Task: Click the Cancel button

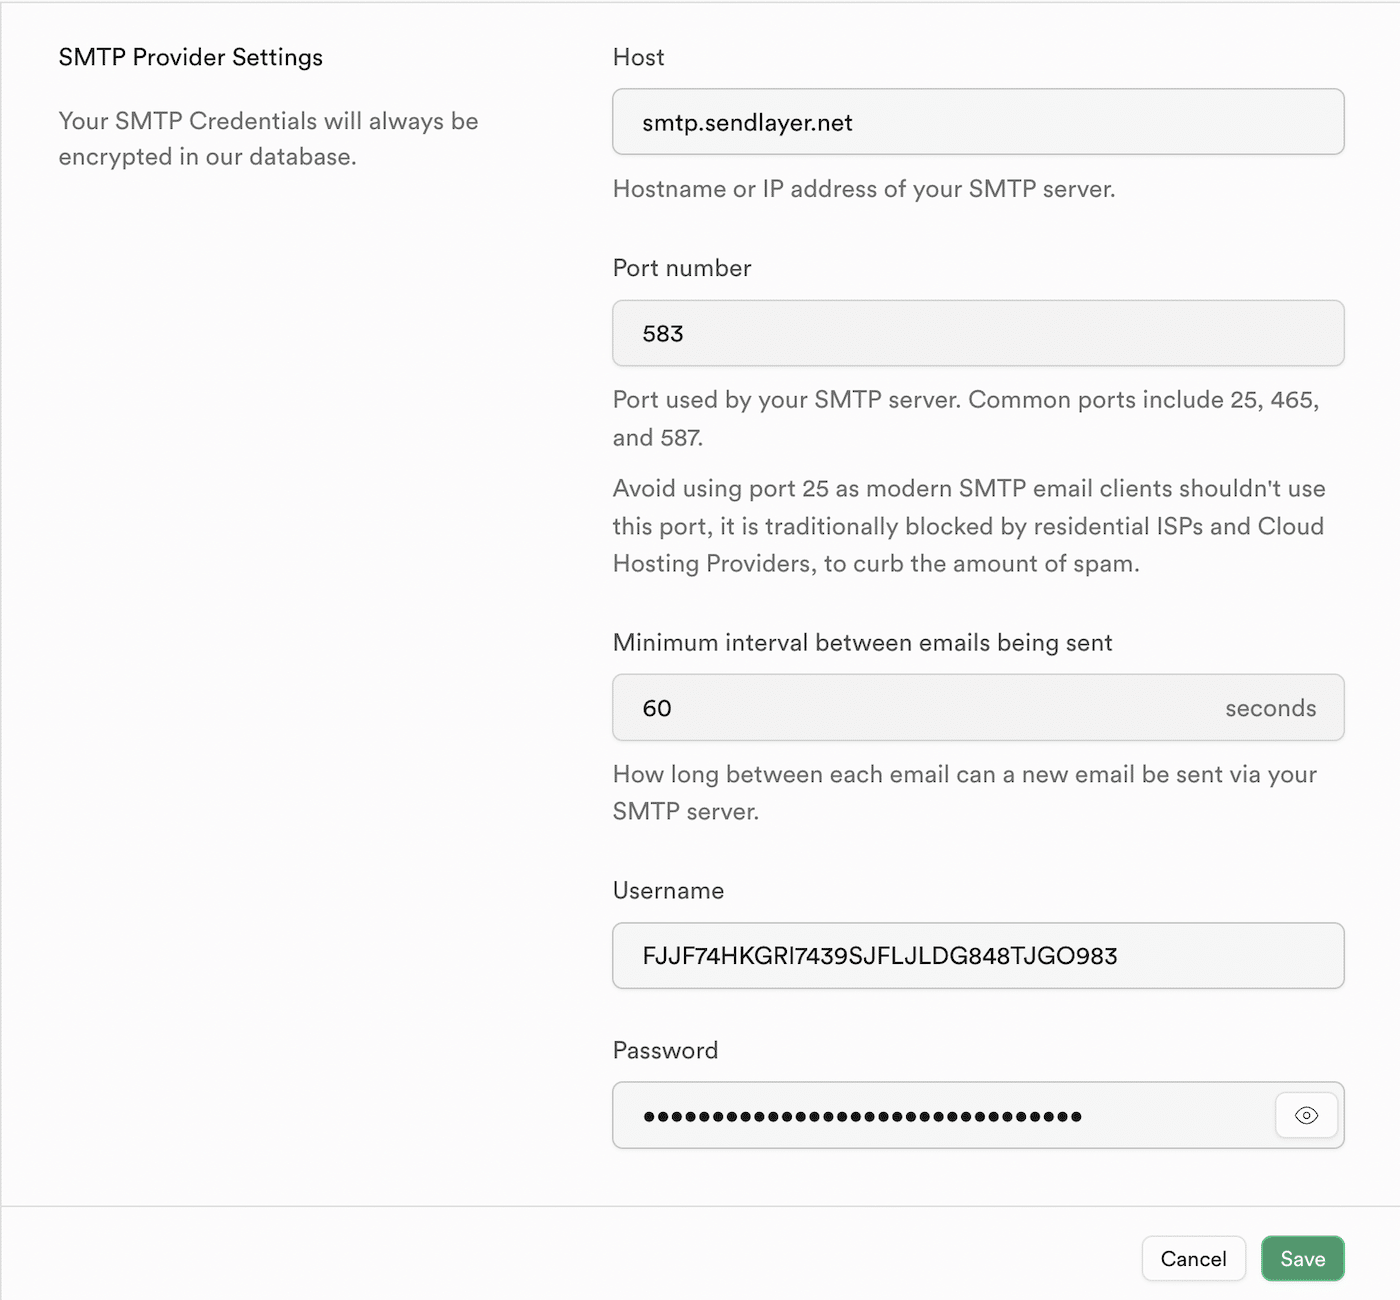Action: pos(1193,1259)
